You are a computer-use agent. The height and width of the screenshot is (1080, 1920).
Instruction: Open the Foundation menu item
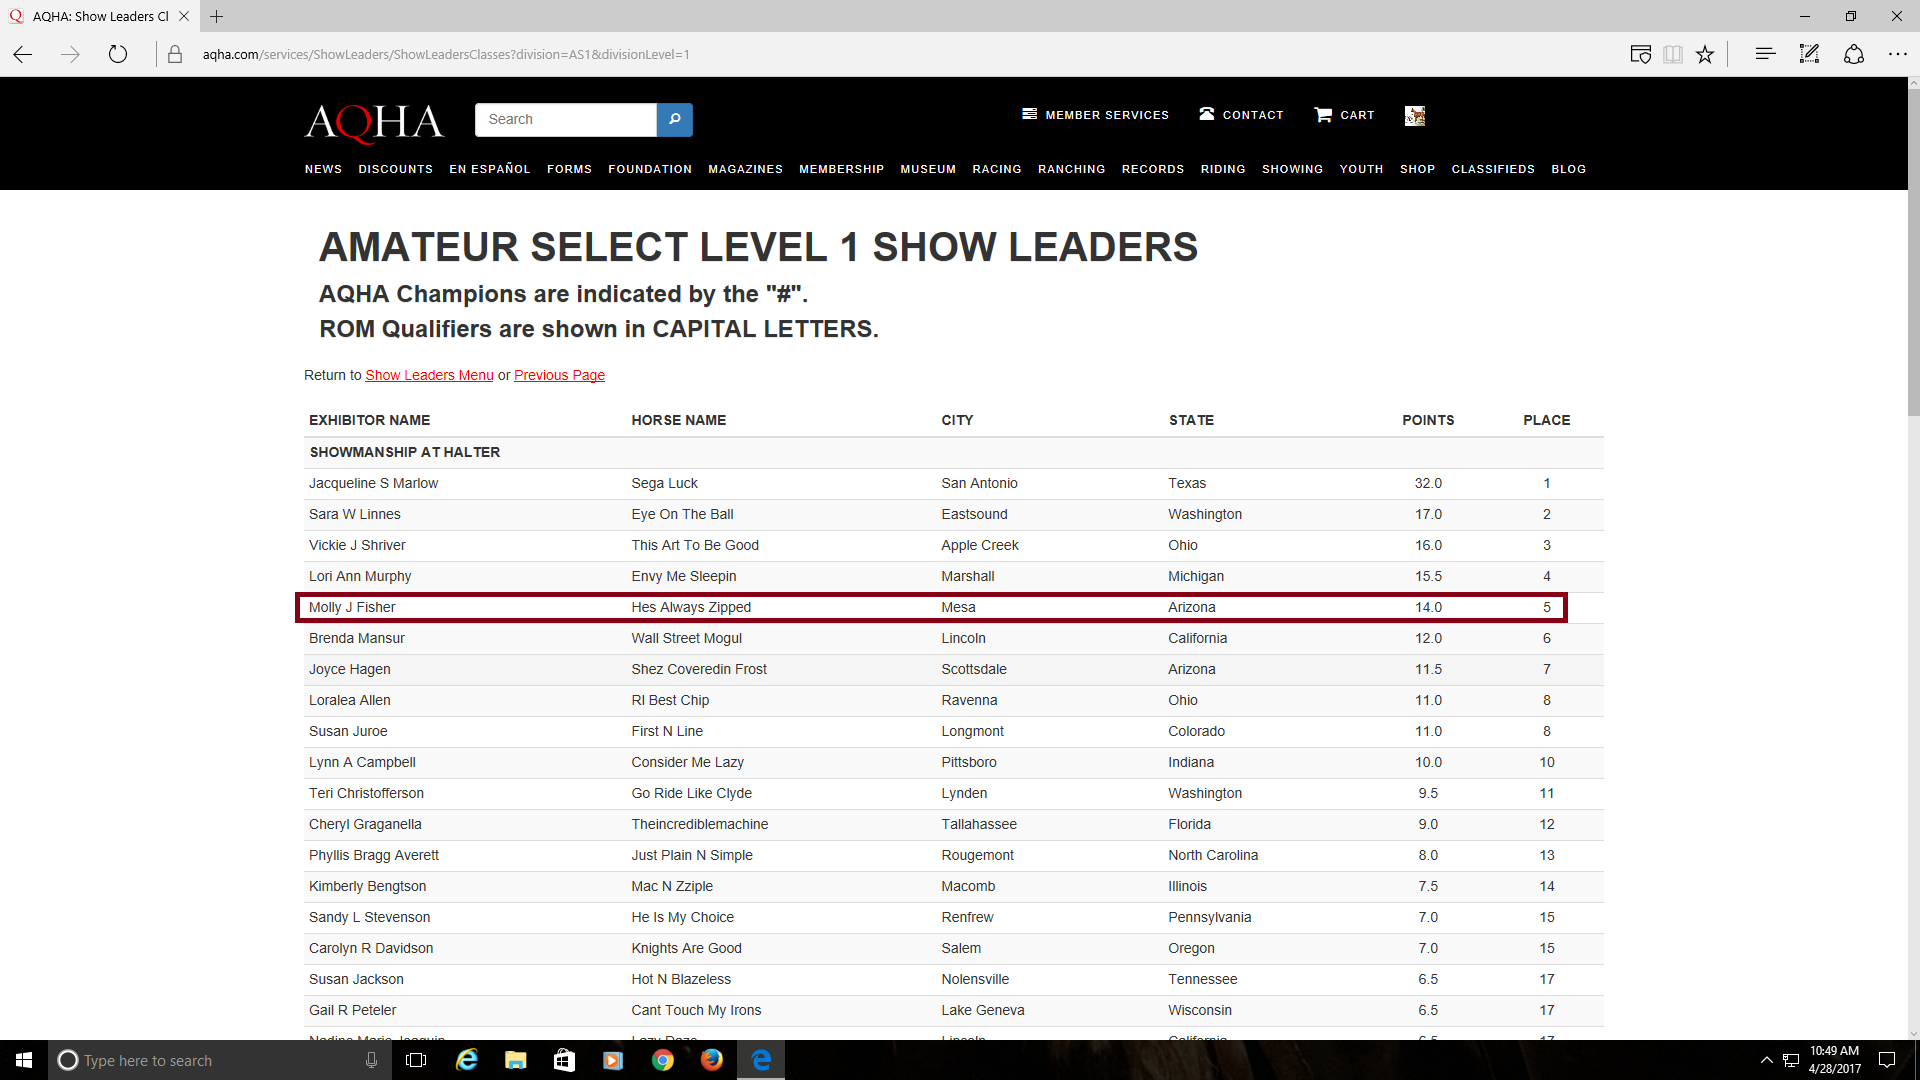tap(650, 169)
